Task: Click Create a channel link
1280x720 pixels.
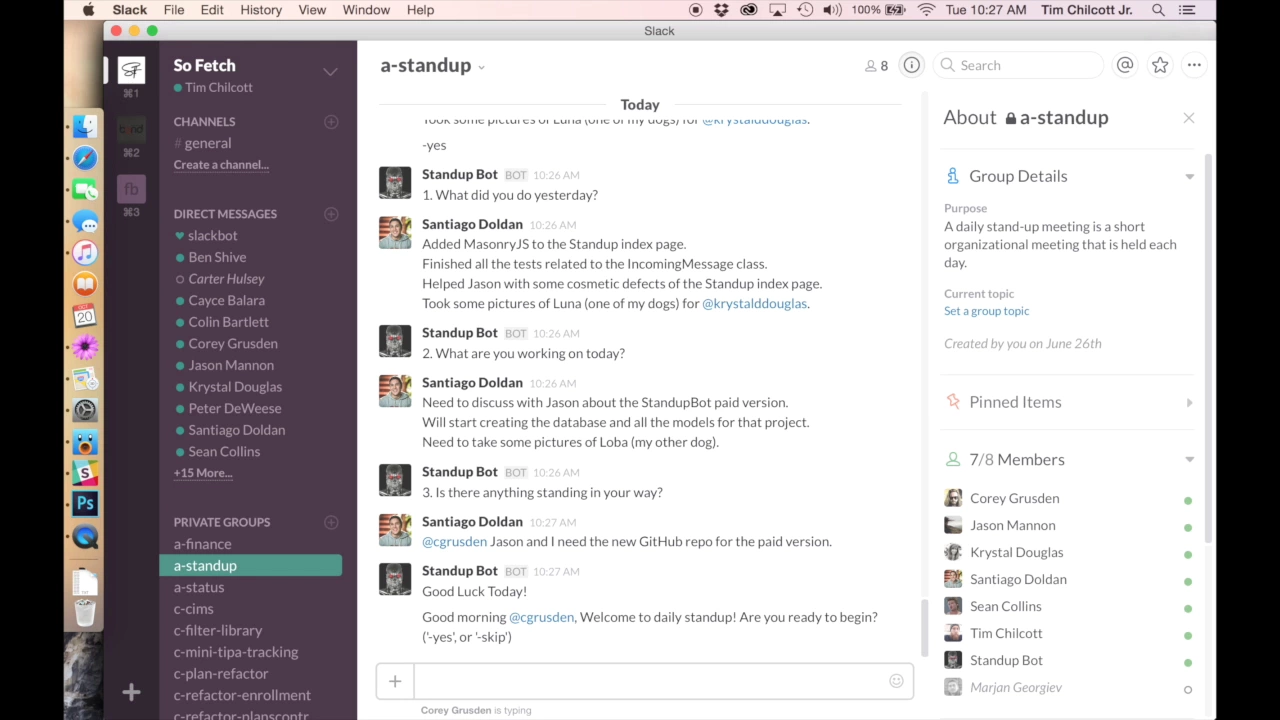Action: 221,165
